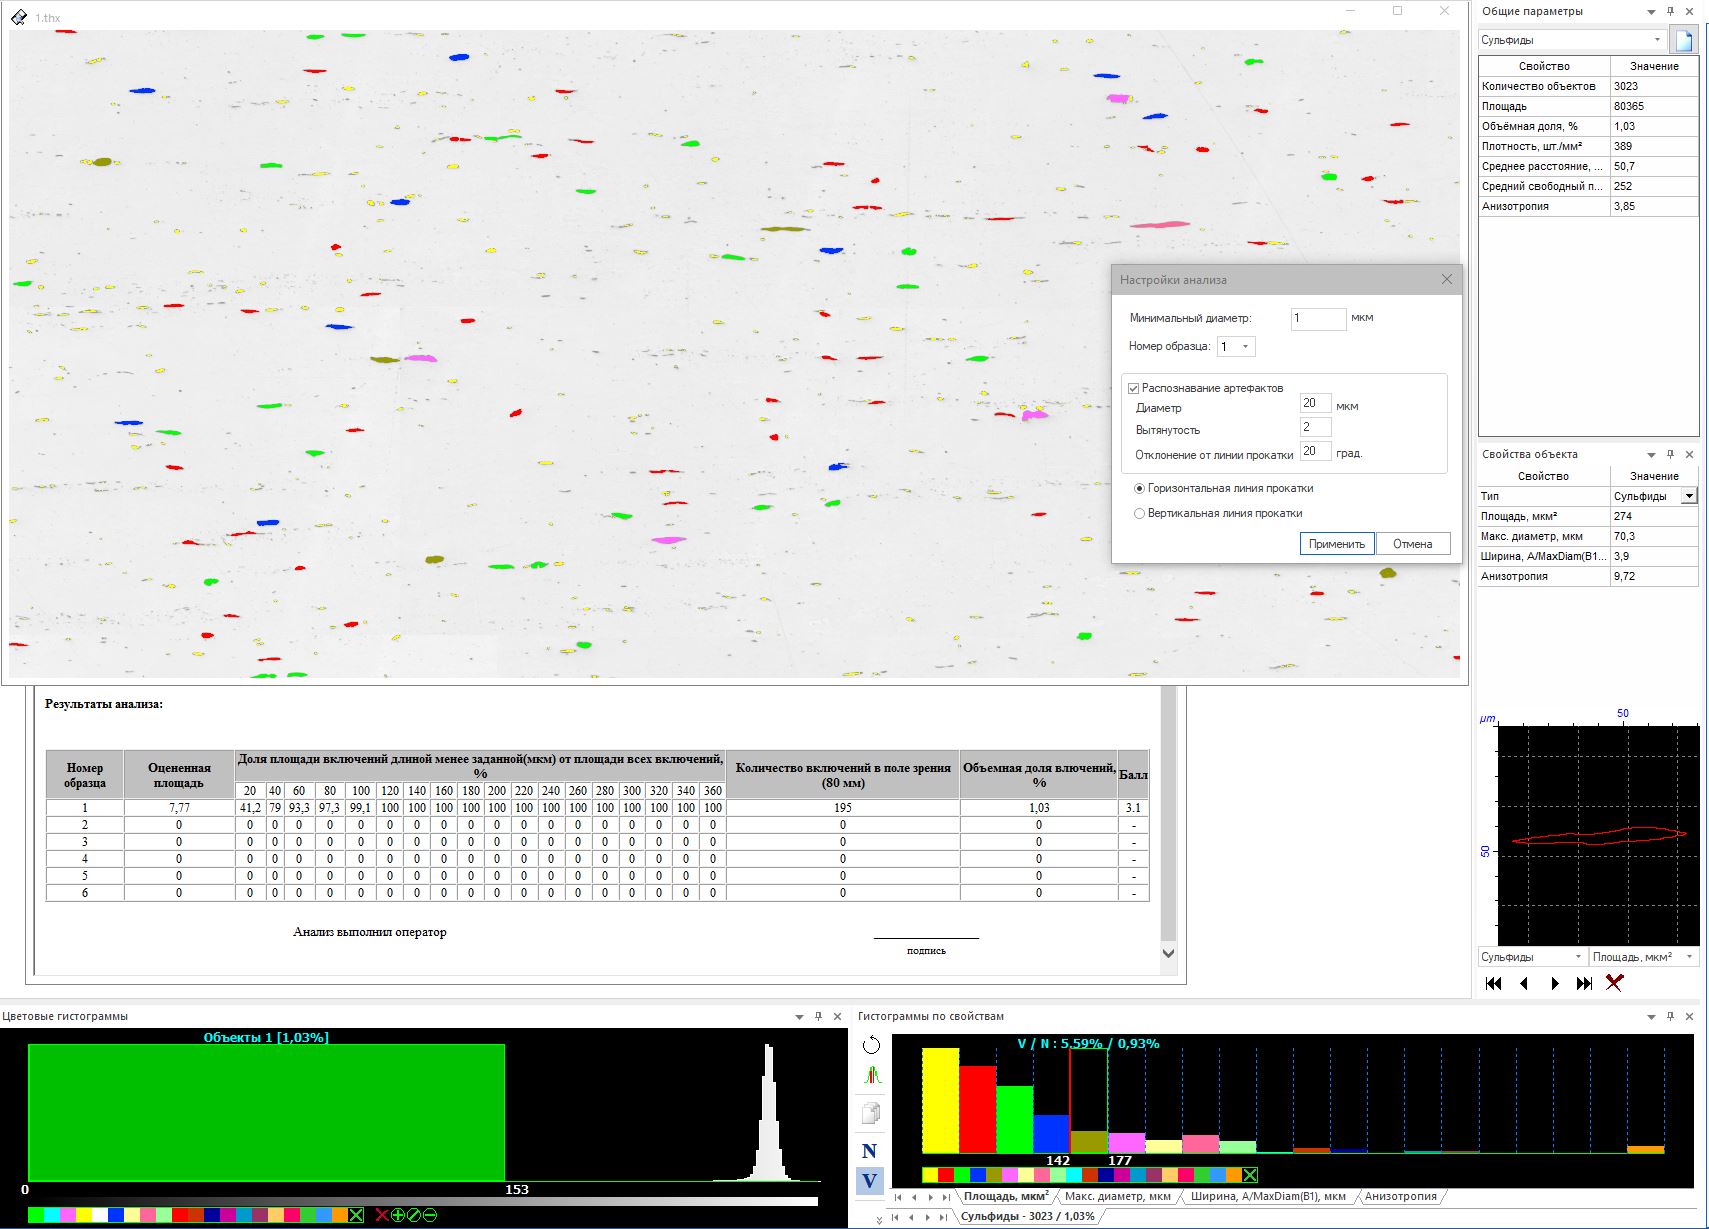Toggle Распознавание артефактов checkbox
Screen dimensions: 1709x1229
coord(1134,388)
